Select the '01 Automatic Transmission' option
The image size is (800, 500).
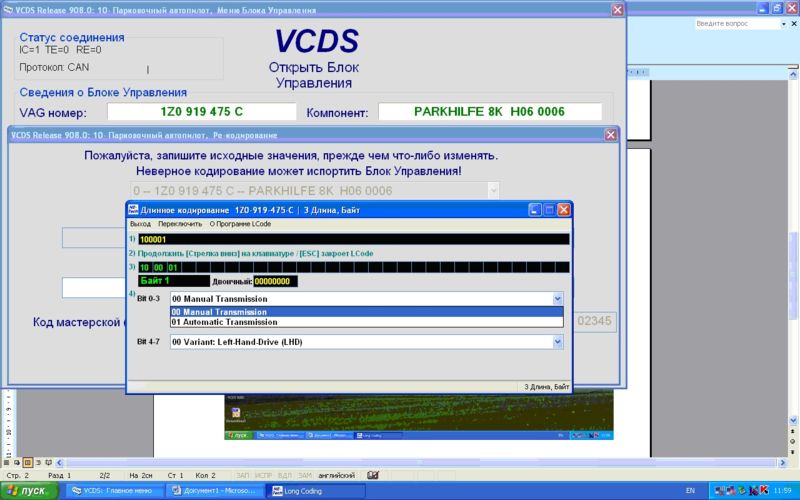pyautogui.click(x=366, y=322)
